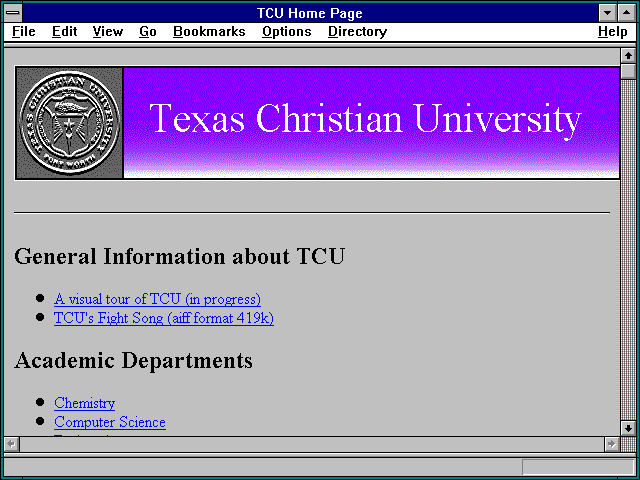This screenshot has height=480, width=640.
Task: Click the TCU Home Page title bar
Action: tap(310, 13)
